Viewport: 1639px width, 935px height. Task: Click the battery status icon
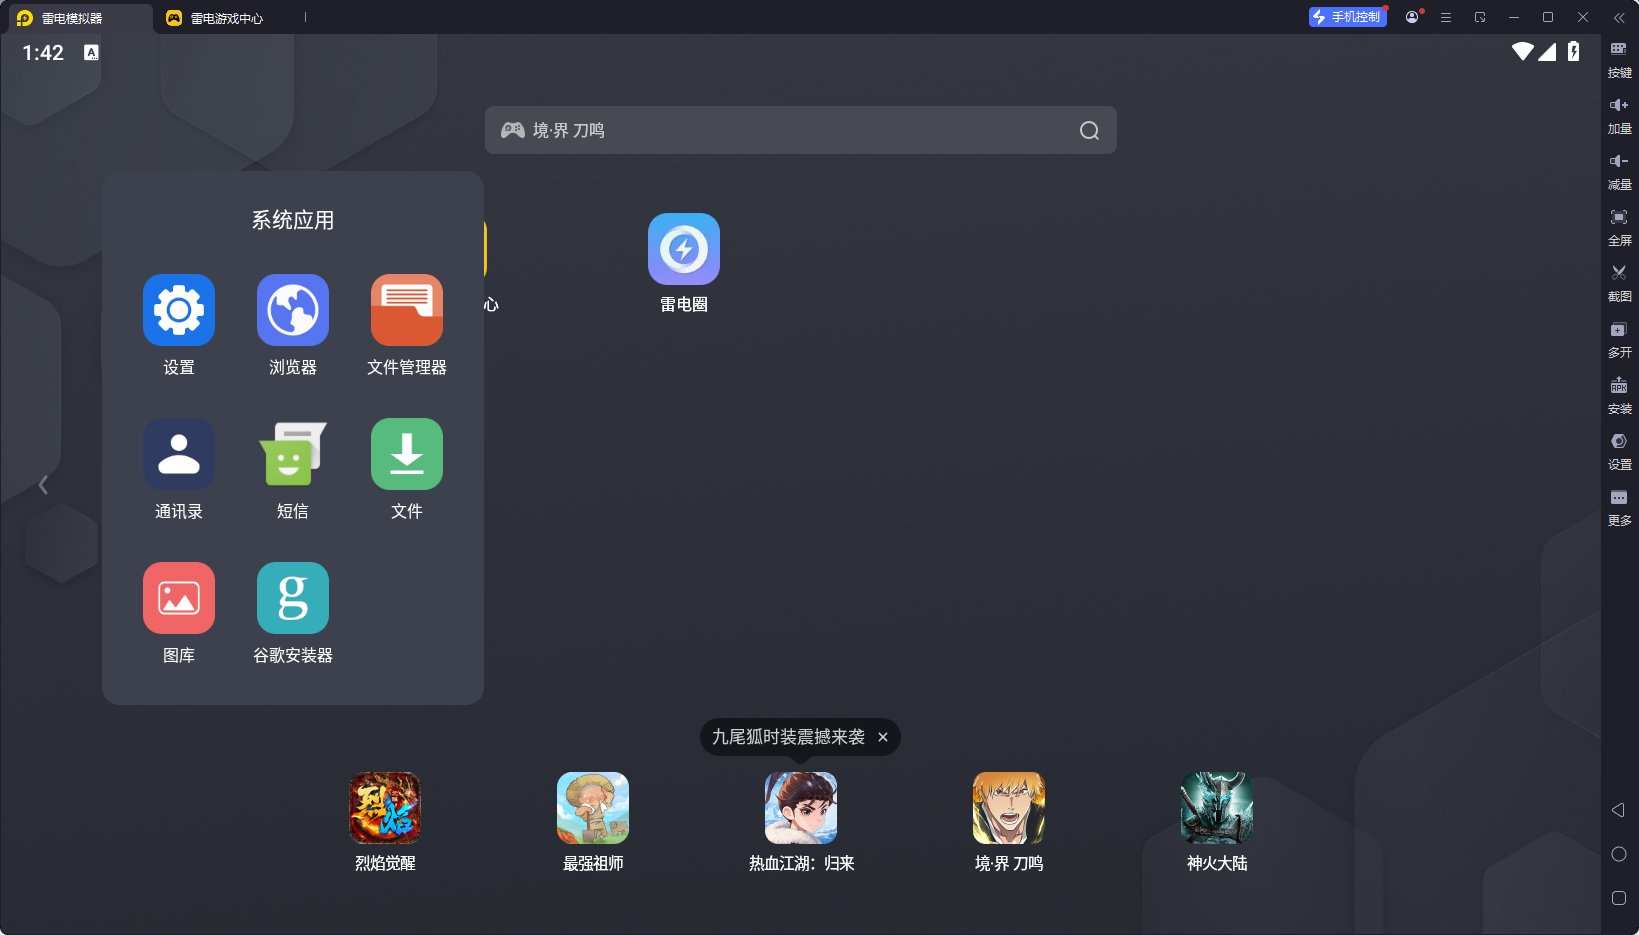pyautogui.click(x=1574, y=52)
